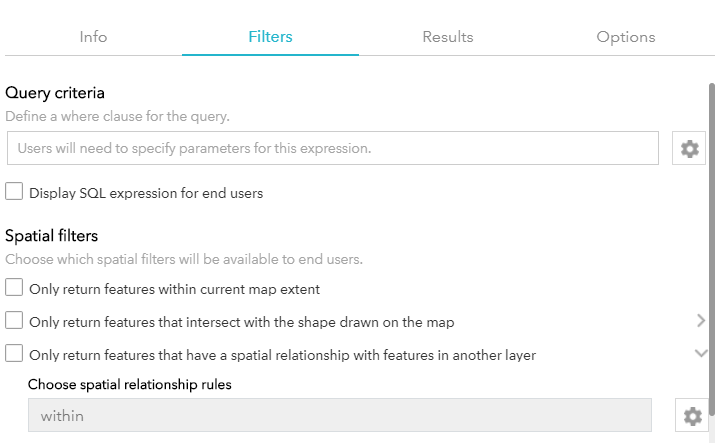Image resolution: width=716 pixels, height=443 pixels.
Task: Expand right chevron for drawn shape filter
Action: 701,321
